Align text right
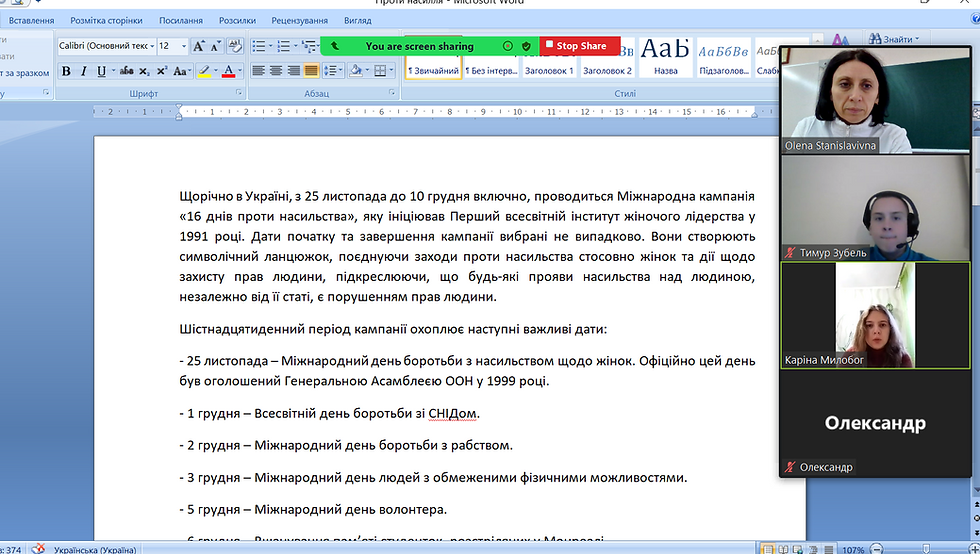The width and height of the screenshot is (980, 554). [x=293, y=71]
